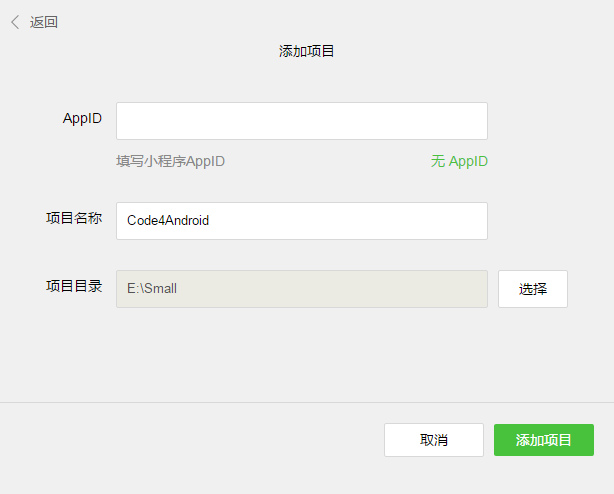Click the 无 text of 无 AppID

click(438, 161)
